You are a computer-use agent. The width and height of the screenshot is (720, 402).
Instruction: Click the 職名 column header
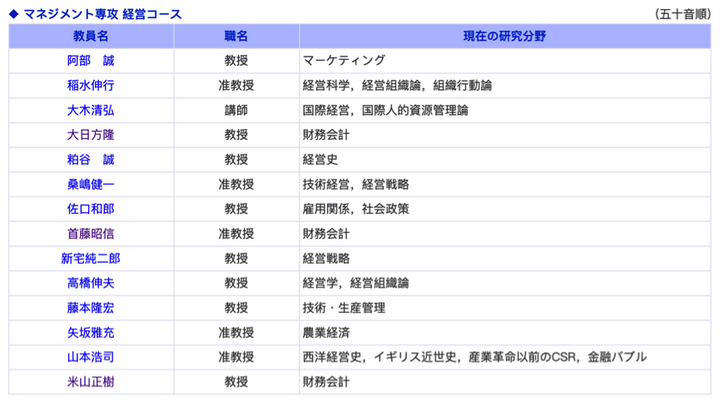(236, 36)
